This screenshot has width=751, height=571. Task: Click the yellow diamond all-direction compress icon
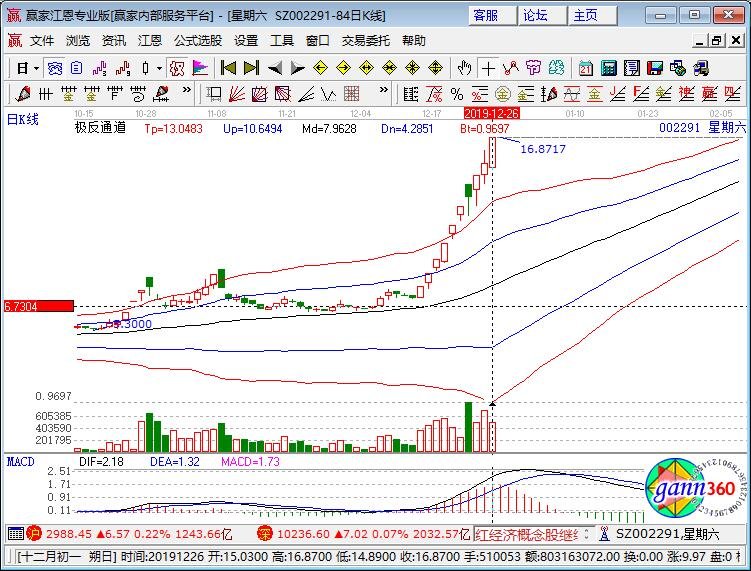pos(412,68)
